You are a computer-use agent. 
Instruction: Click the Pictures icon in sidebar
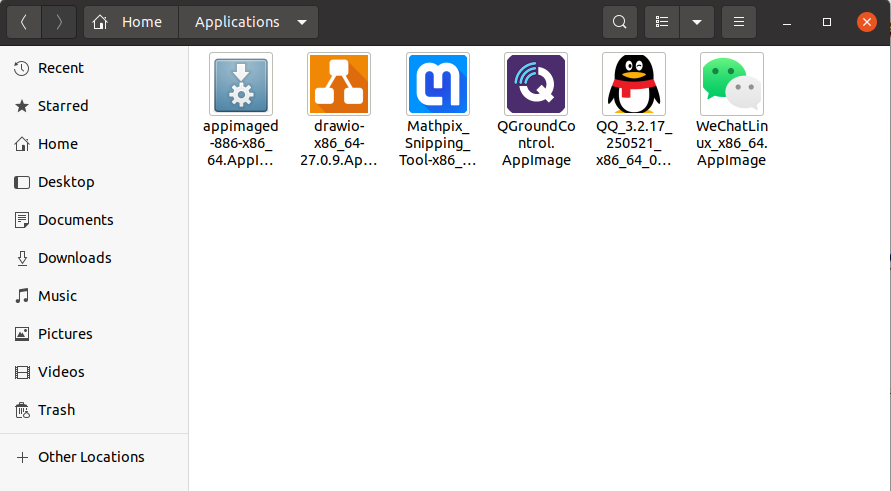point(22,334)
